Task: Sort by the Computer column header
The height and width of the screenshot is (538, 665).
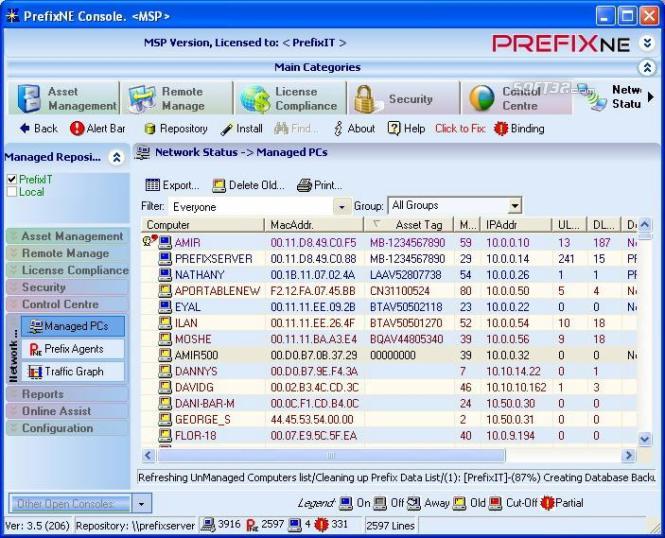Action: [203, 225]
